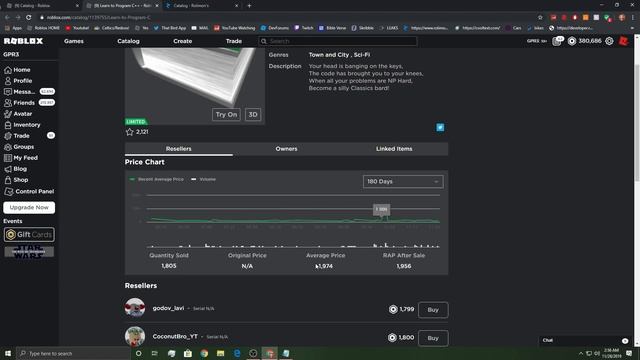
Task: Open a new browser tab
Action: point(249,6)
